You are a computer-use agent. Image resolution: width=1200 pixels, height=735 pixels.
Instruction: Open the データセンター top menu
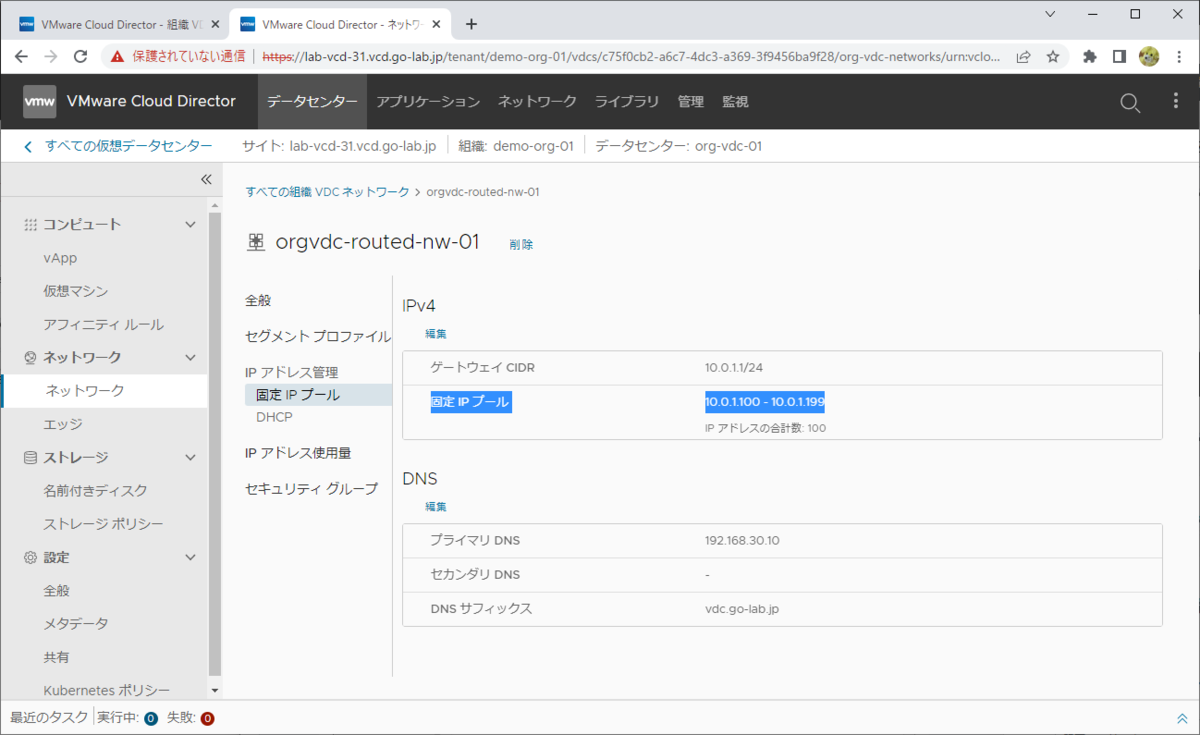pyautogui.click(x=312, y=102)
